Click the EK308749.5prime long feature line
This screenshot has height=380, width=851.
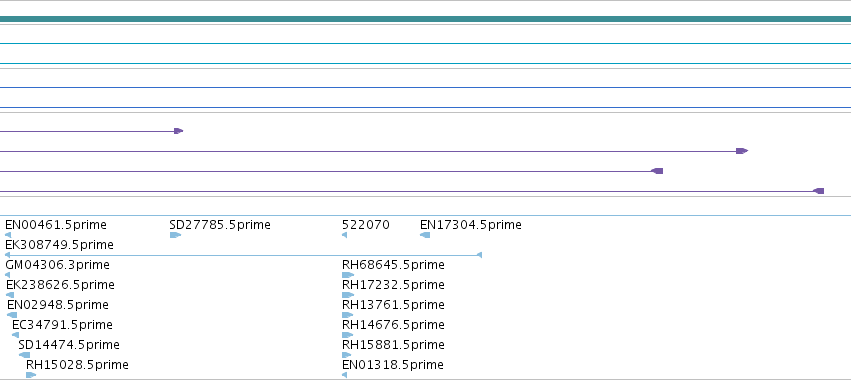243,255
